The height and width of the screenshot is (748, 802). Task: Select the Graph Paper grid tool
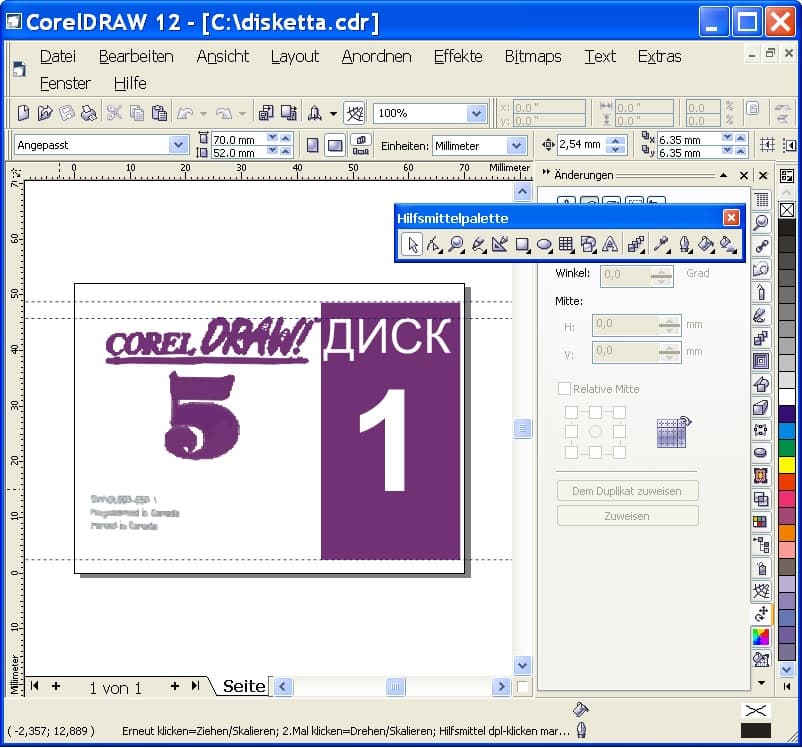(x=566, y=245)
